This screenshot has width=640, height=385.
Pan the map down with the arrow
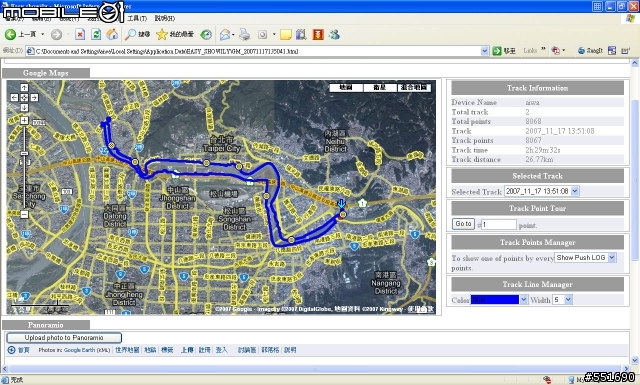pyautogui.click(x=24, y=108)
